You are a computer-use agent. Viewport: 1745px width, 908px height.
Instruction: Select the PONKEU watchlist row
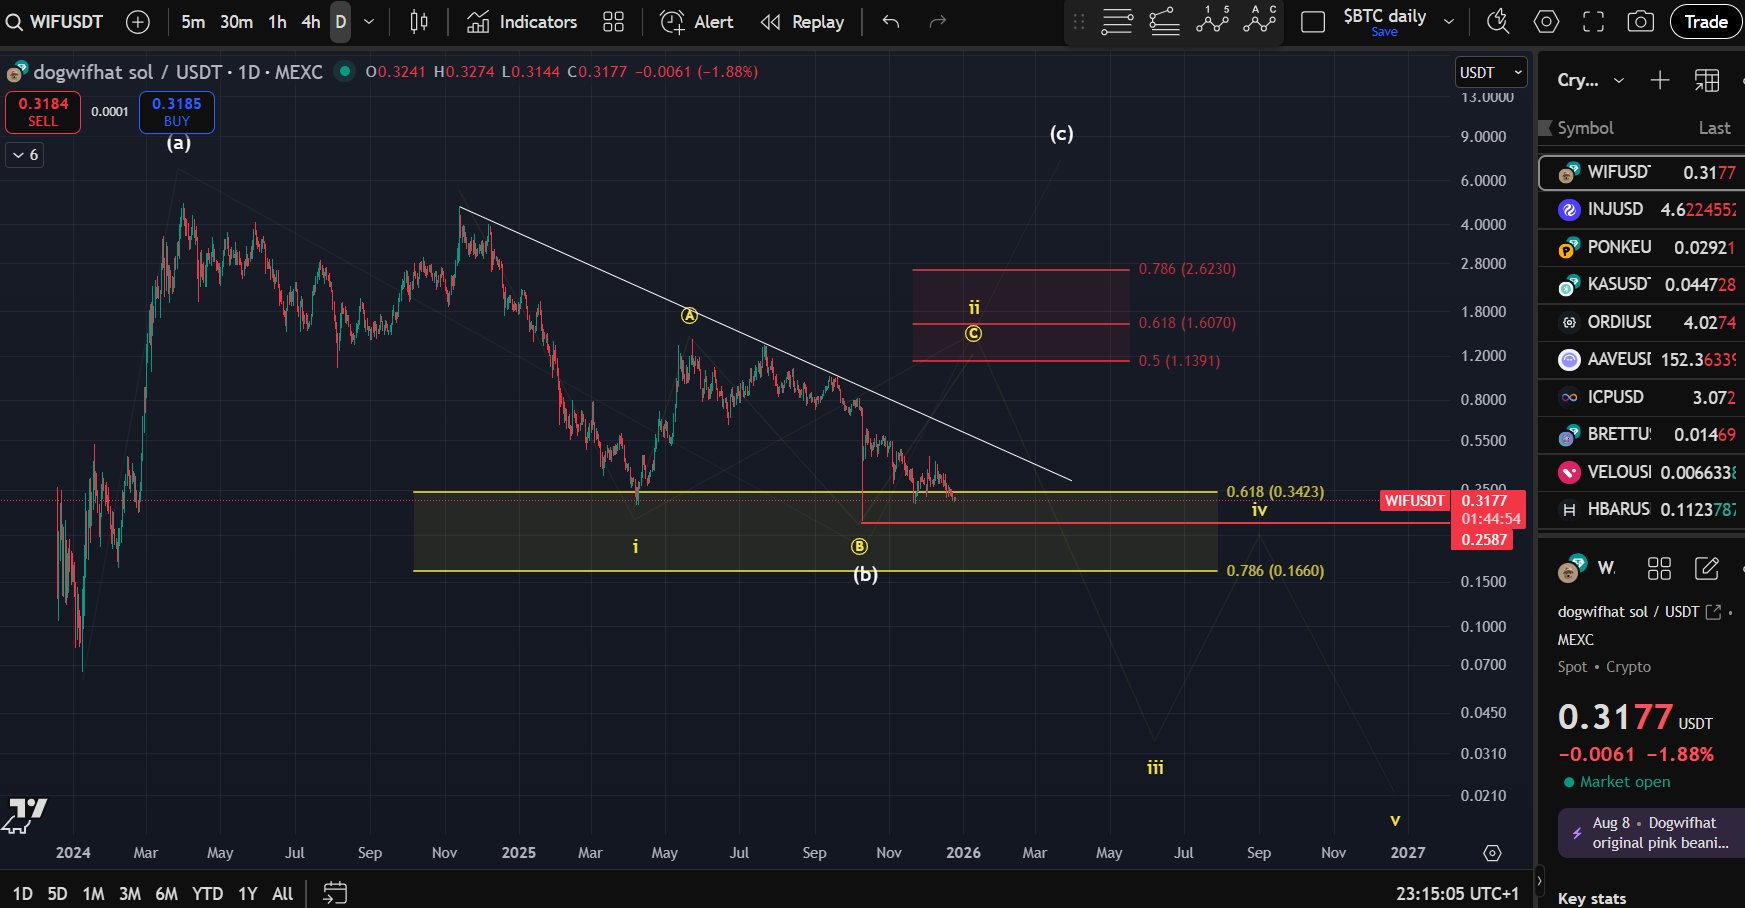click(1641, 247)
